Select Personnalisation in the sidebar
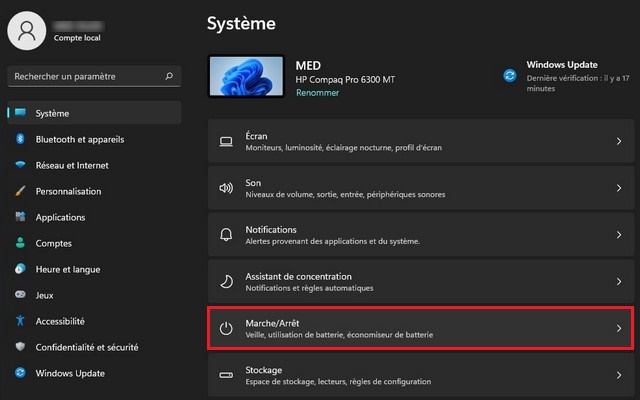640x400 pixels. (68, 191)
